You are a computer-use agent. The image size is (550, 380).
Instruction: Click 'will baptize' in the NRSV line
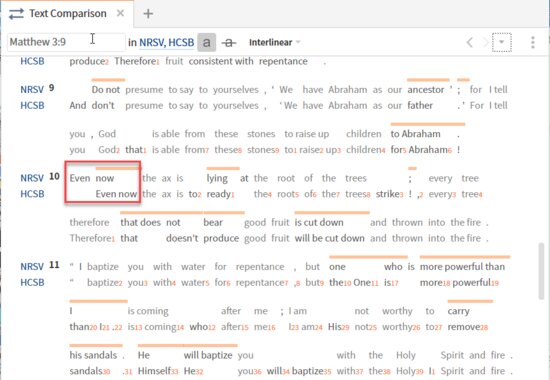coord(208,355)
